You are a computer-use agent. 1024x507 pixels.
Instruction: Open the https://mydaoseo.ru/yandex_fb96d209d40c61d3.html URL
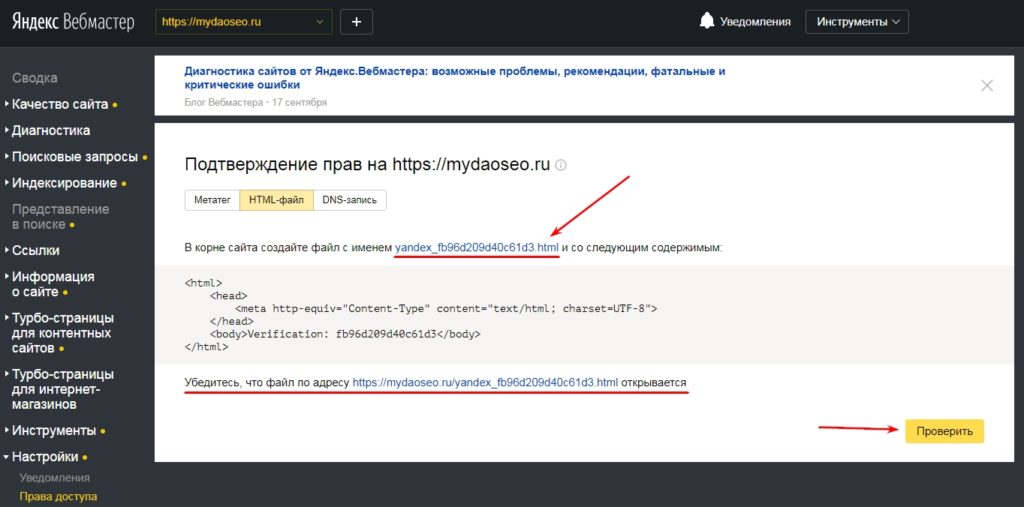point(485,382)
